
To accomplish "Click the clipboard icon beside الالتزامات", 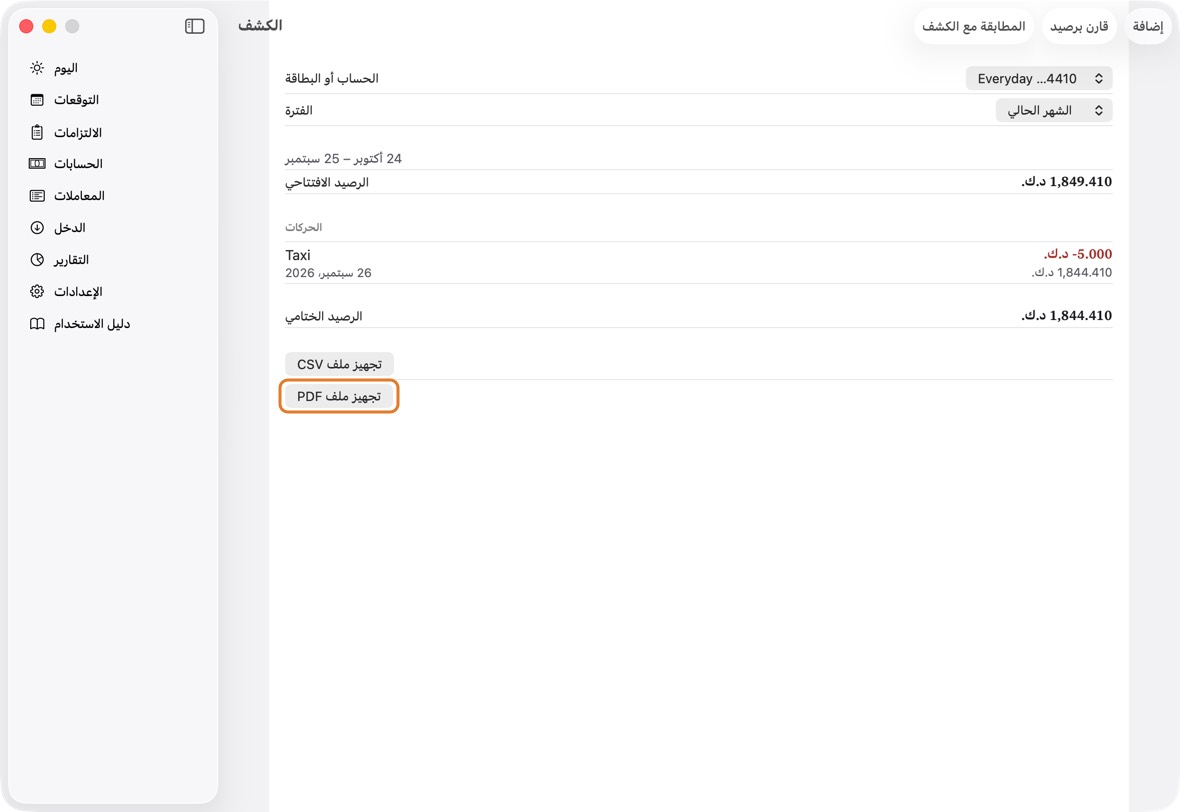I will (37, 132).
